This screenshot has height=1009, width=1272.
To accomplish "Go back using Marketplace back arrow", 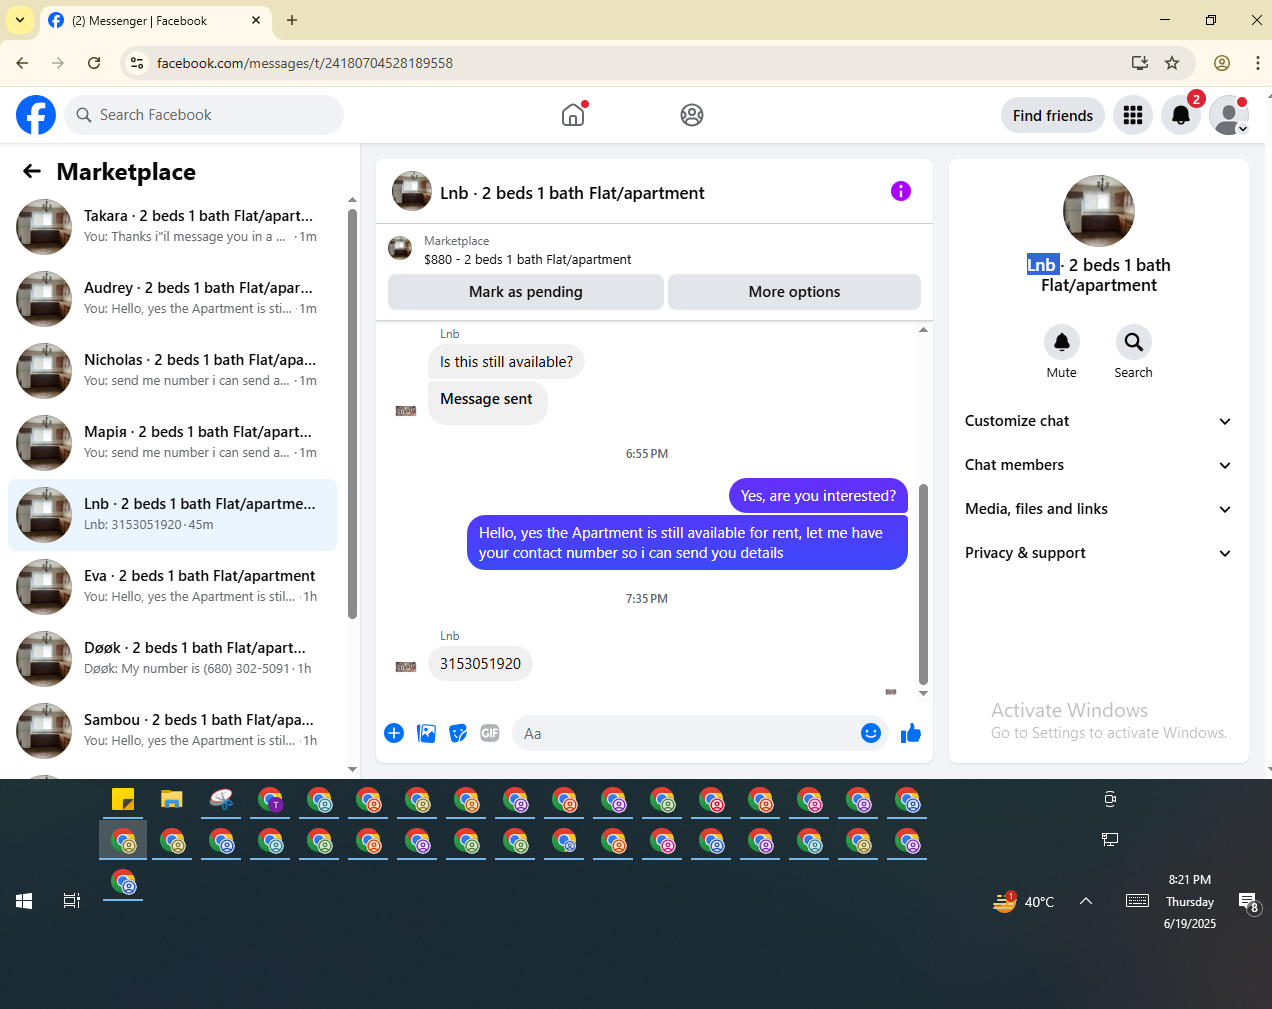I will pyautogui.click(x=32, y=171).
